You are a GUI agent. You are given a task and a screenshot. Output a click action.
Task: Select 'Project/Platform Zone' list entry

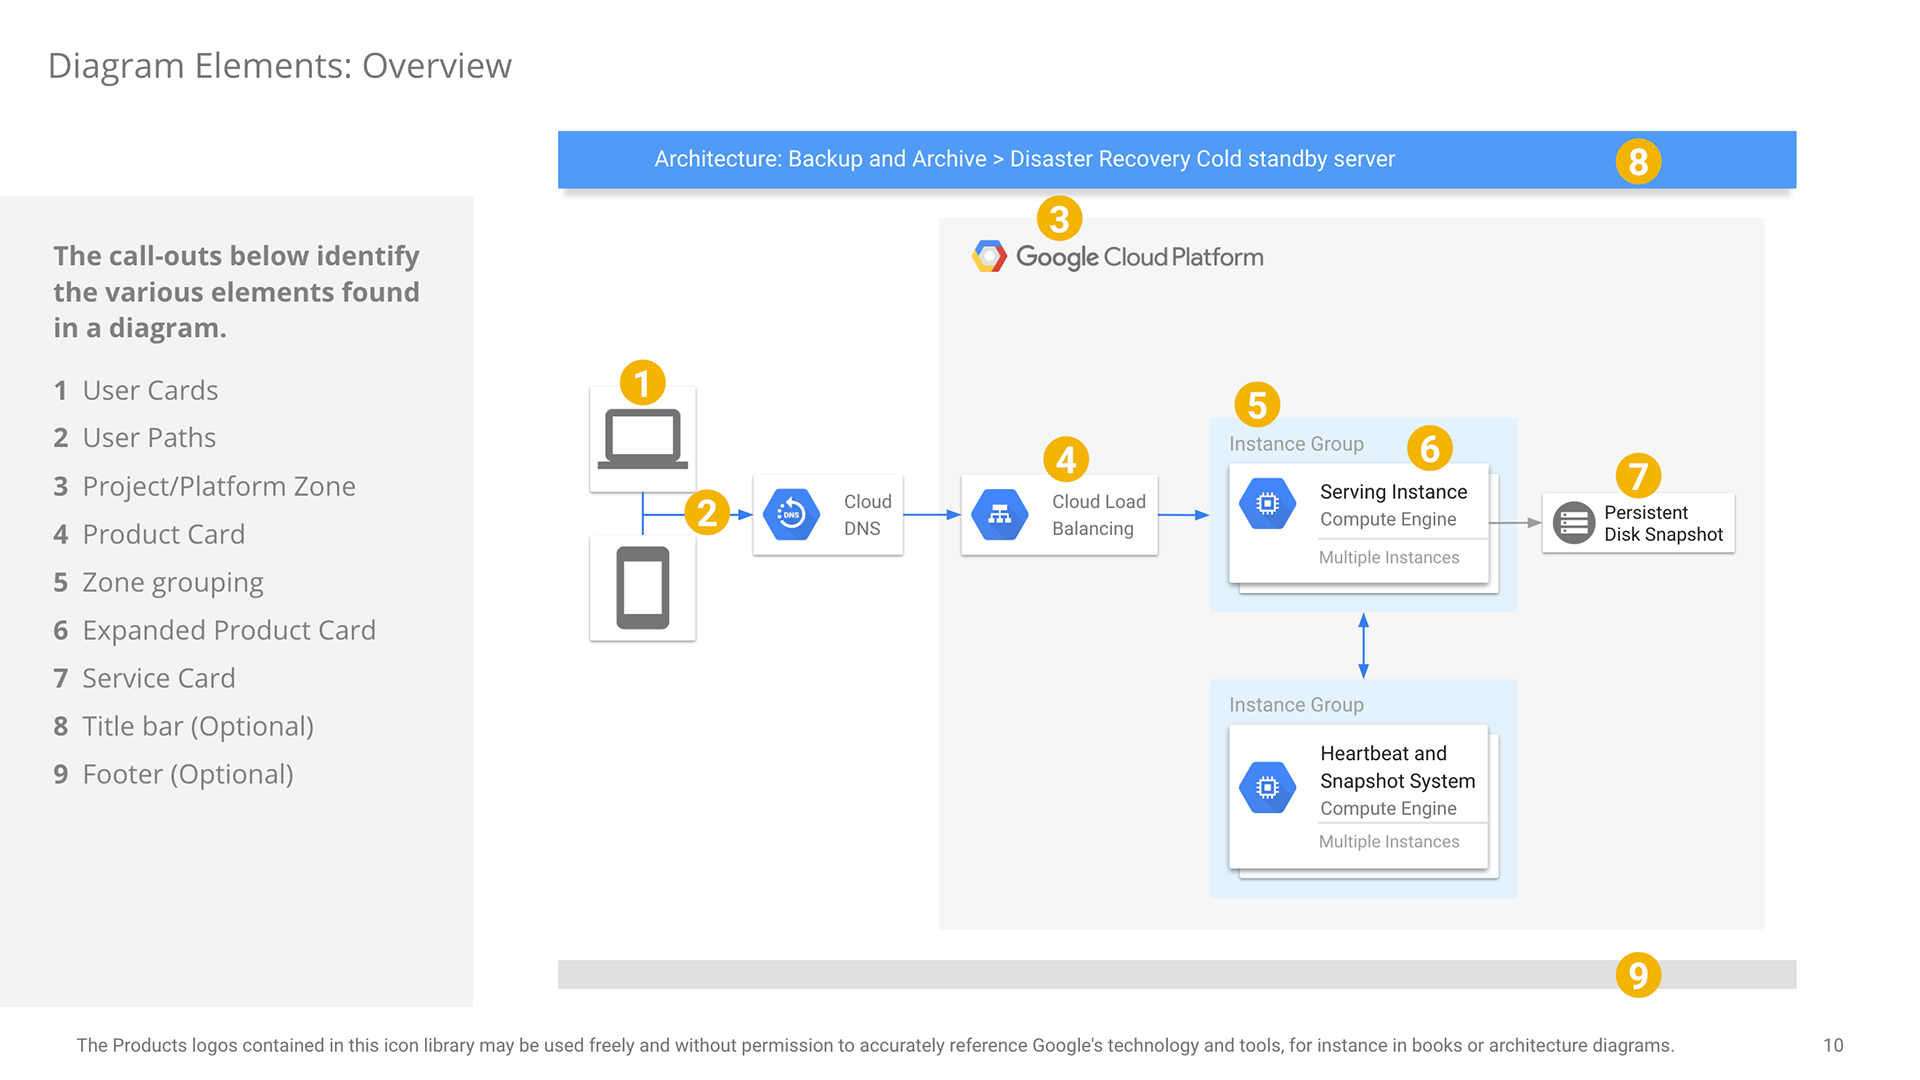(205, 486)
